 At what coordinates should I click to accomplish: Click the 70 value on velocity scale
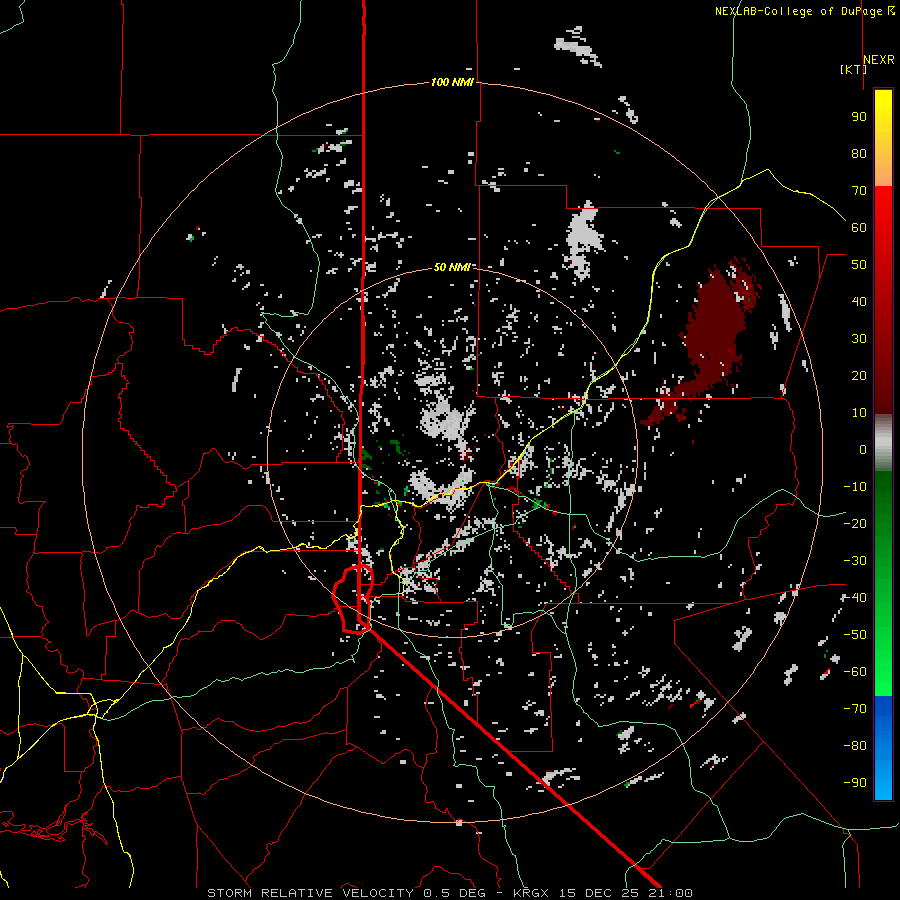point(859,191)
